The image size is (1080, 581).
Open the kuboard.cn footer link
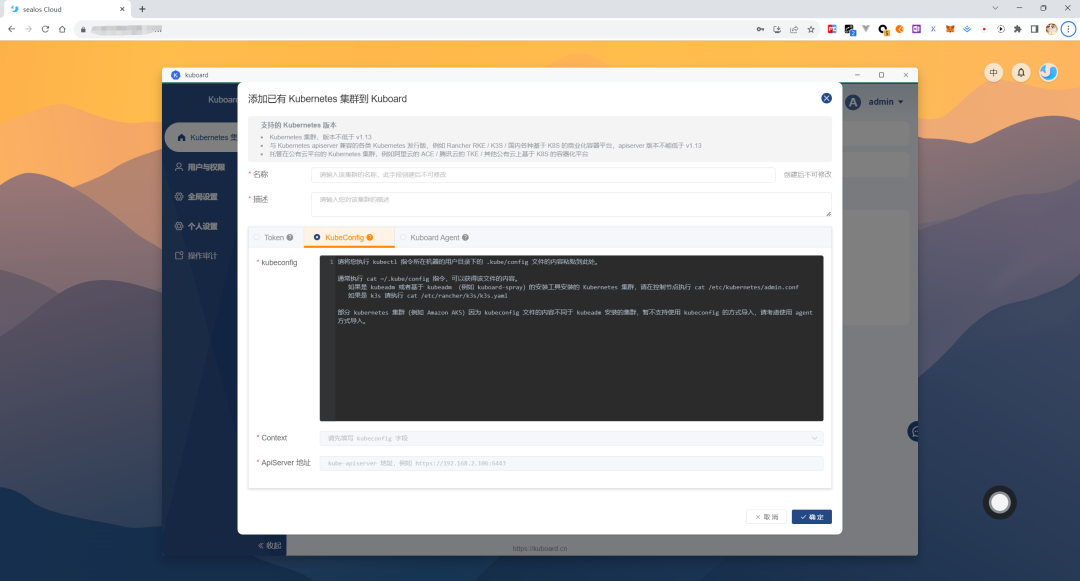click(x=540, y=549)
